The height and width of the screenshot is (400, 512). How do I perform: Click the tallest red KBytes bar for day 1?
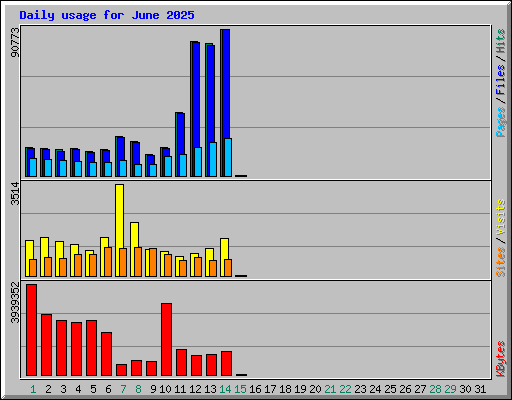pos(32,330)
